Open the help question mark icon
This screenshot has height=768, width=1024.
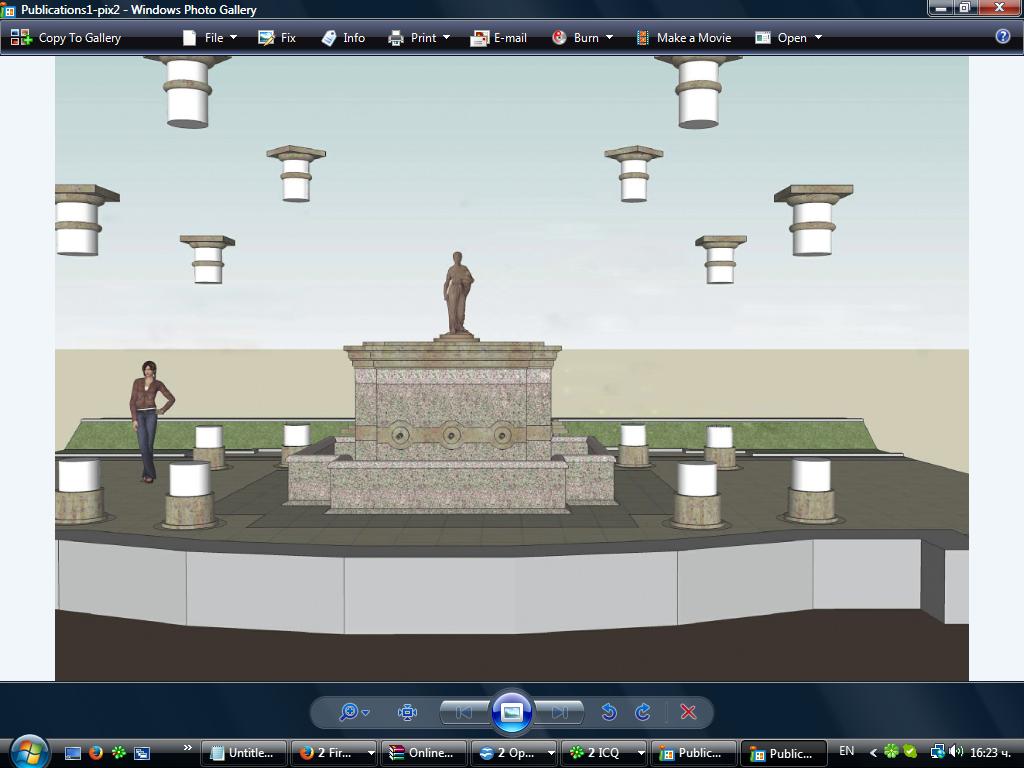1003,37
